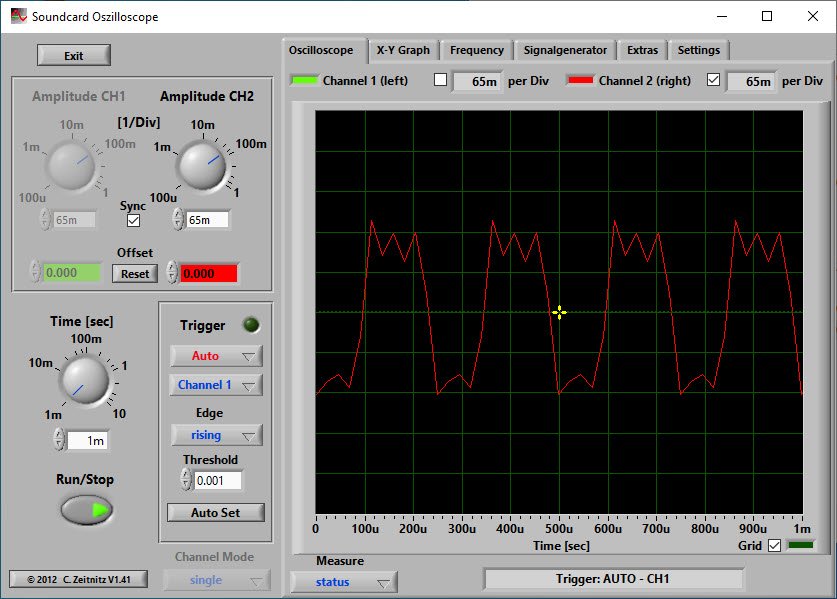Enable the Channel 1 display checkbox
Image resolution: width=837 pixels, height=599 pixels.
440,81
